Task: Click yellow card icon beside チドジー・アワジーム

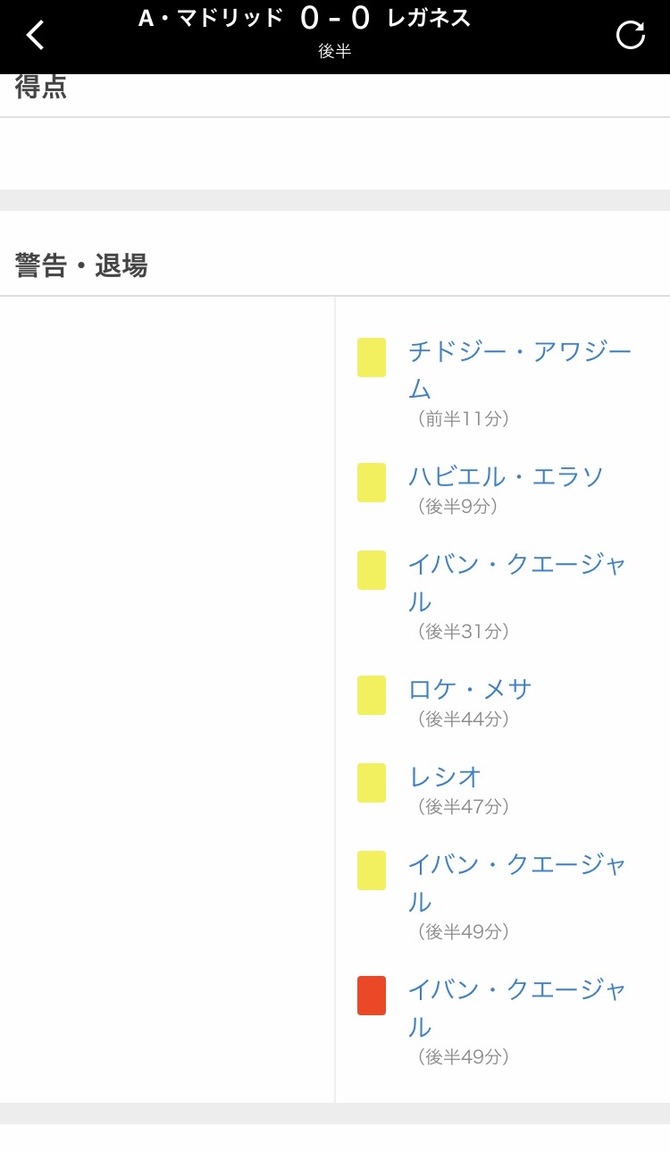Action: 372,357
